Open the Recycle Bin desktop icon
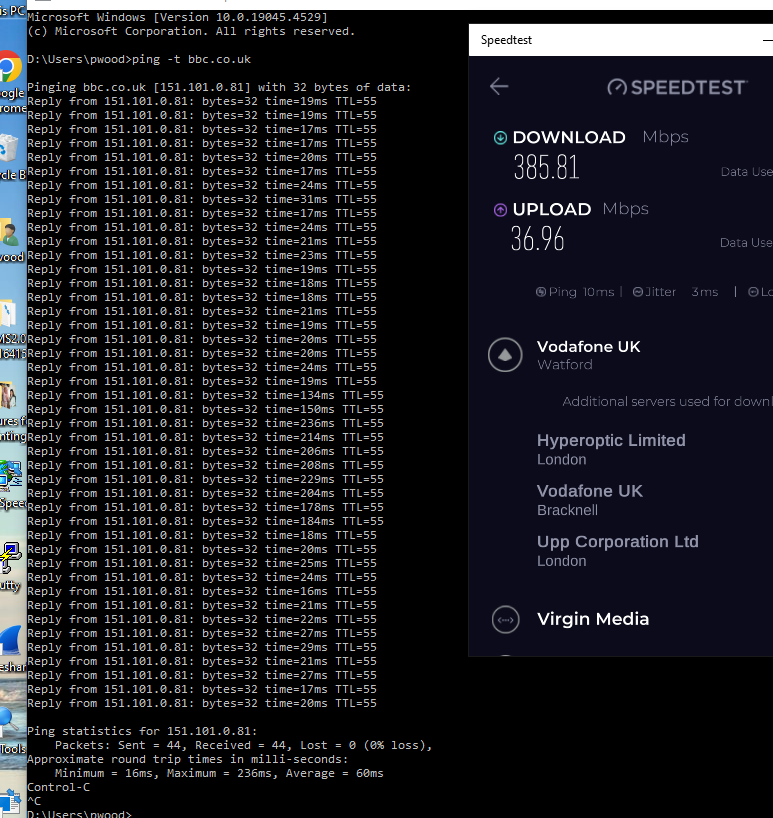 click(9, 148)
